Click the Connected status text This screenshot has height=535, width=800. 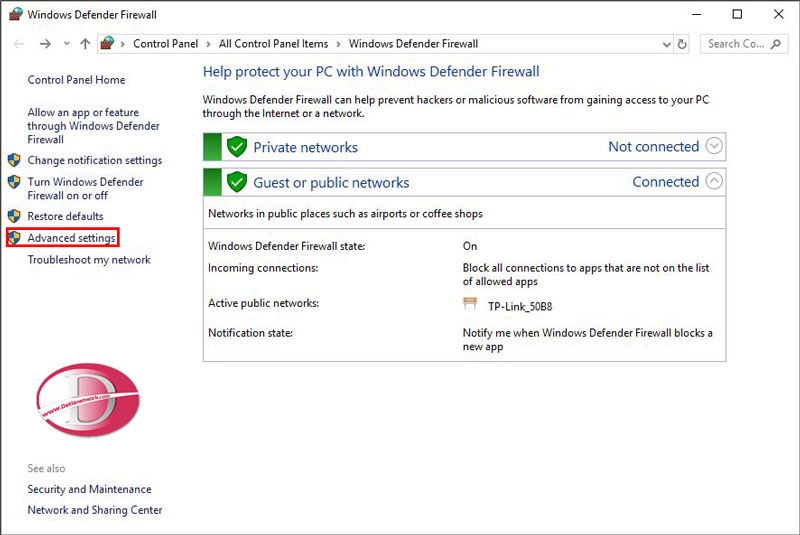point(666,182)
